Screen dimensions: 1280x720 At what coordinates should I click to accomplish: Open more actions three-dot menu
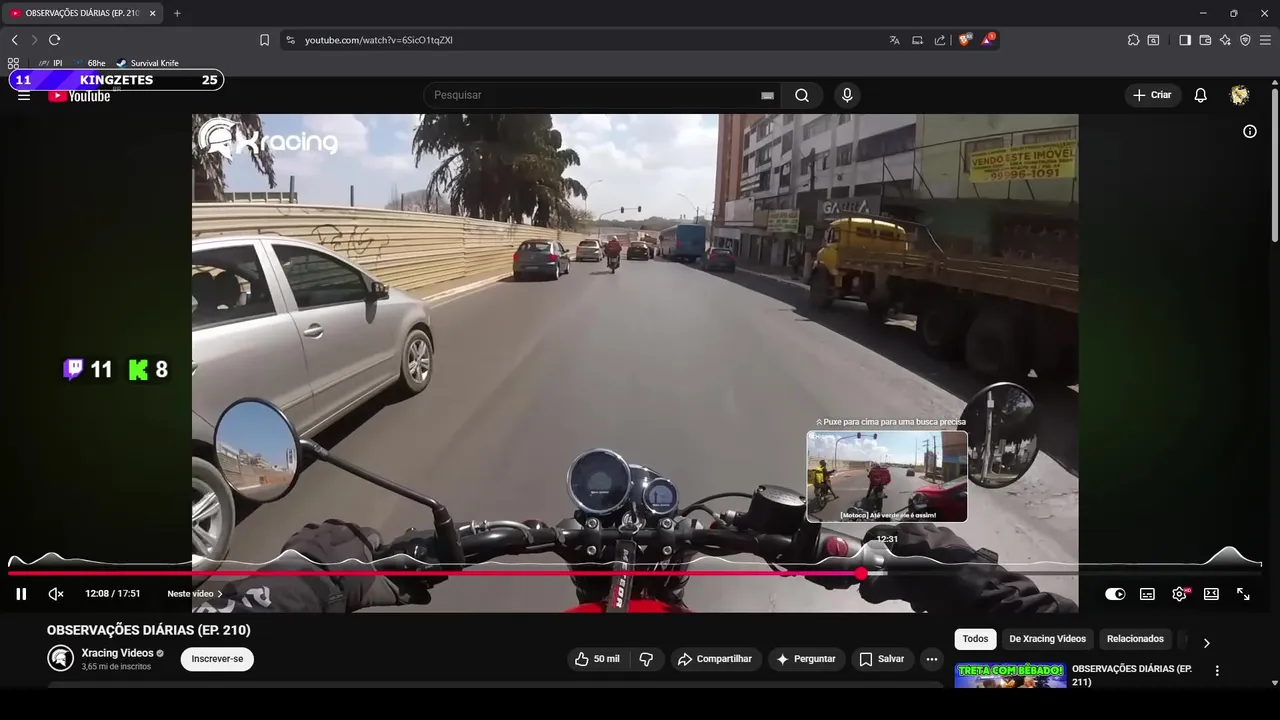click(932, 659)
